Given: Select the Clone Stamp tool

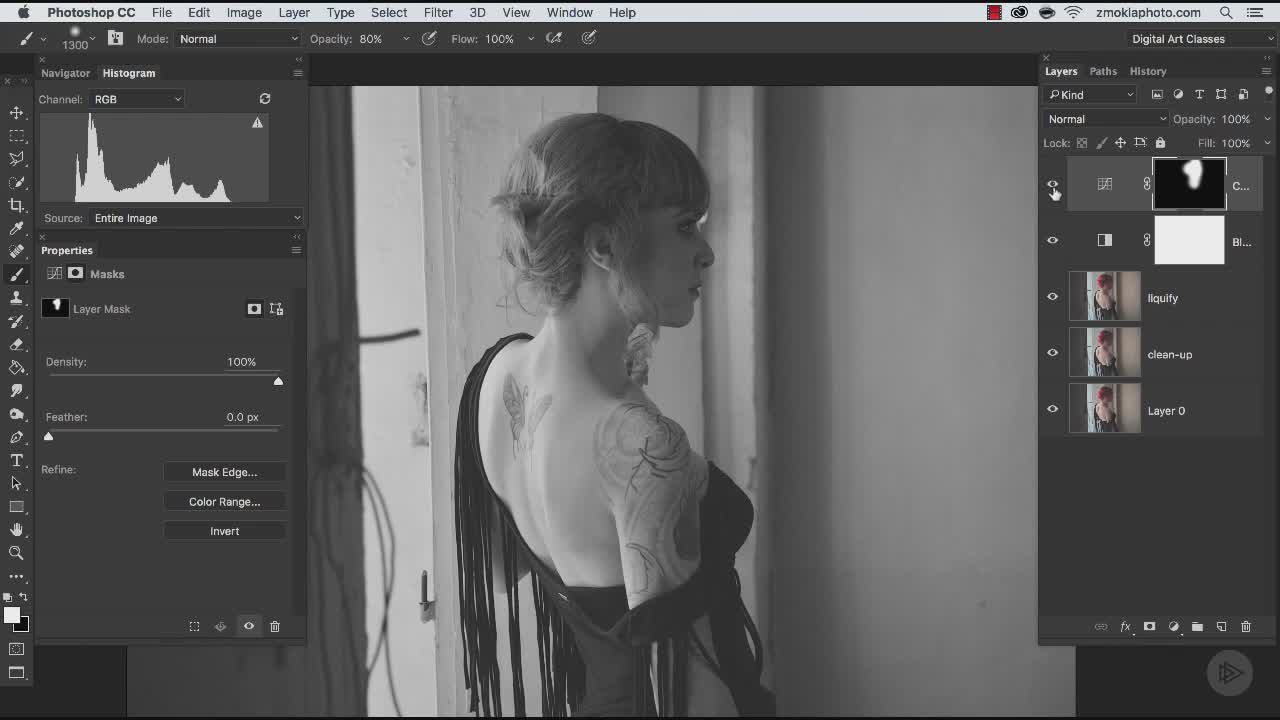Looking at the screenshot, I should (x=17, y=298).
